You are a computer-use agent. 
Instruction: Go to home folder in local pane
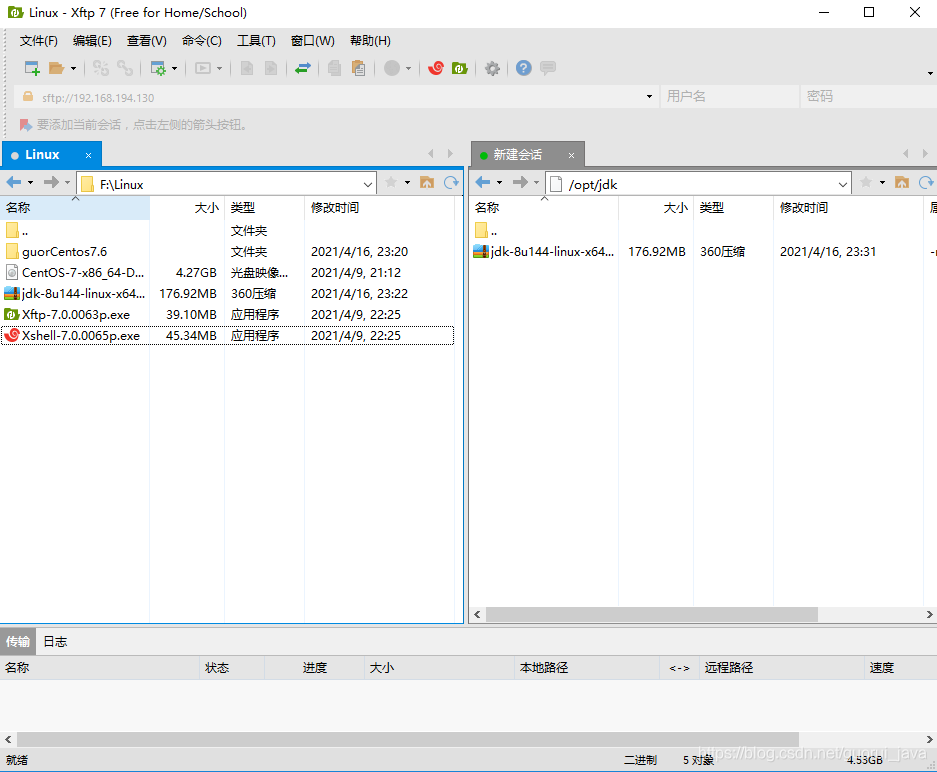tap(427, 182)
